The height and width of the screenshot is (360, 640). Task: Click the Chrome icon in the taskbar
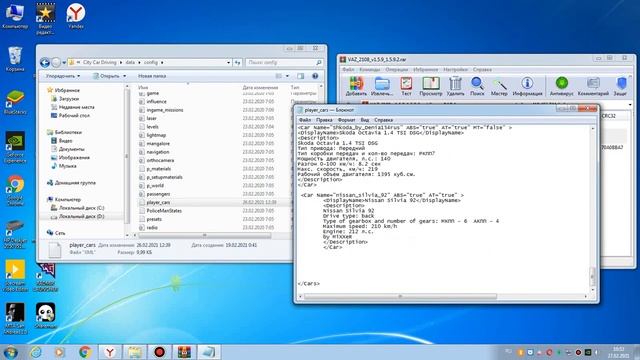point(85,352)
